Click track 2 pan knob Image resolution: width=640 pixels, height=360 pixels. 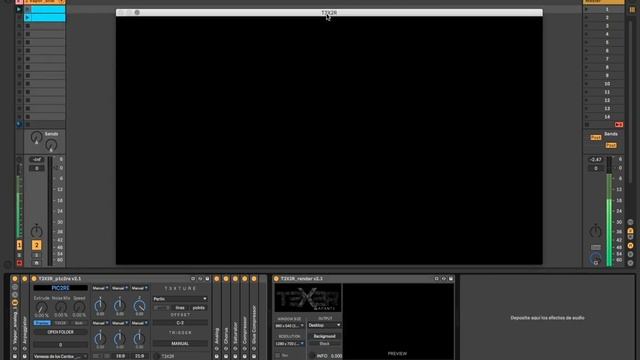tap(36, 231)
